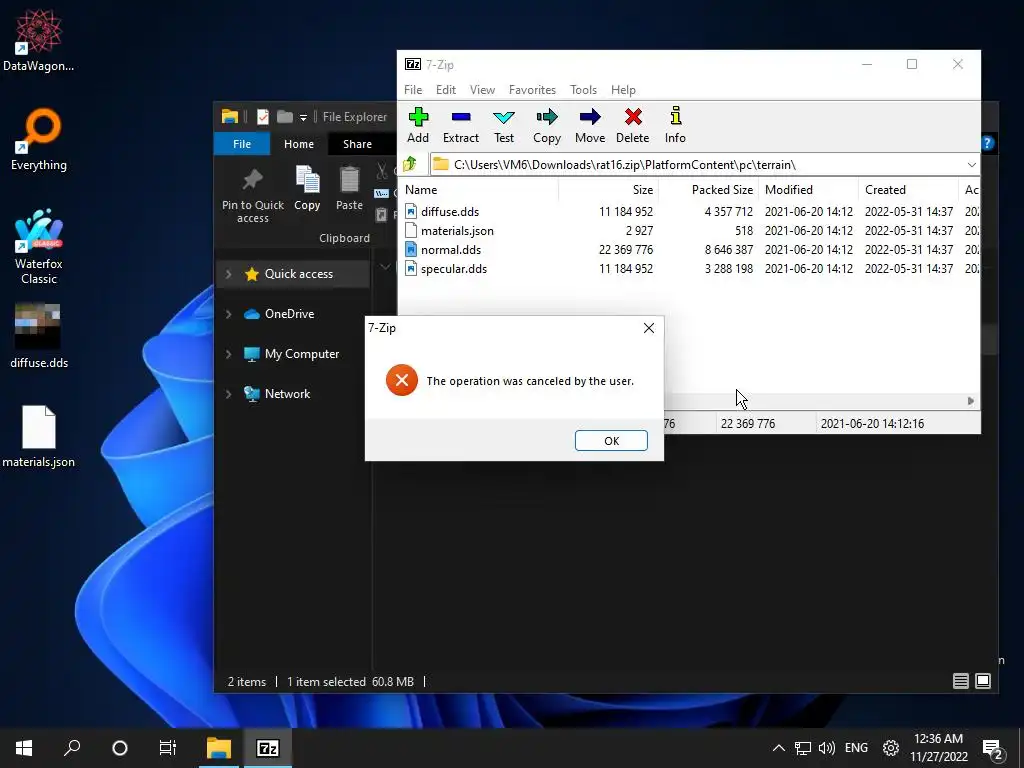
Task: Sort the list by the Name column
Action: pos(479,189)
